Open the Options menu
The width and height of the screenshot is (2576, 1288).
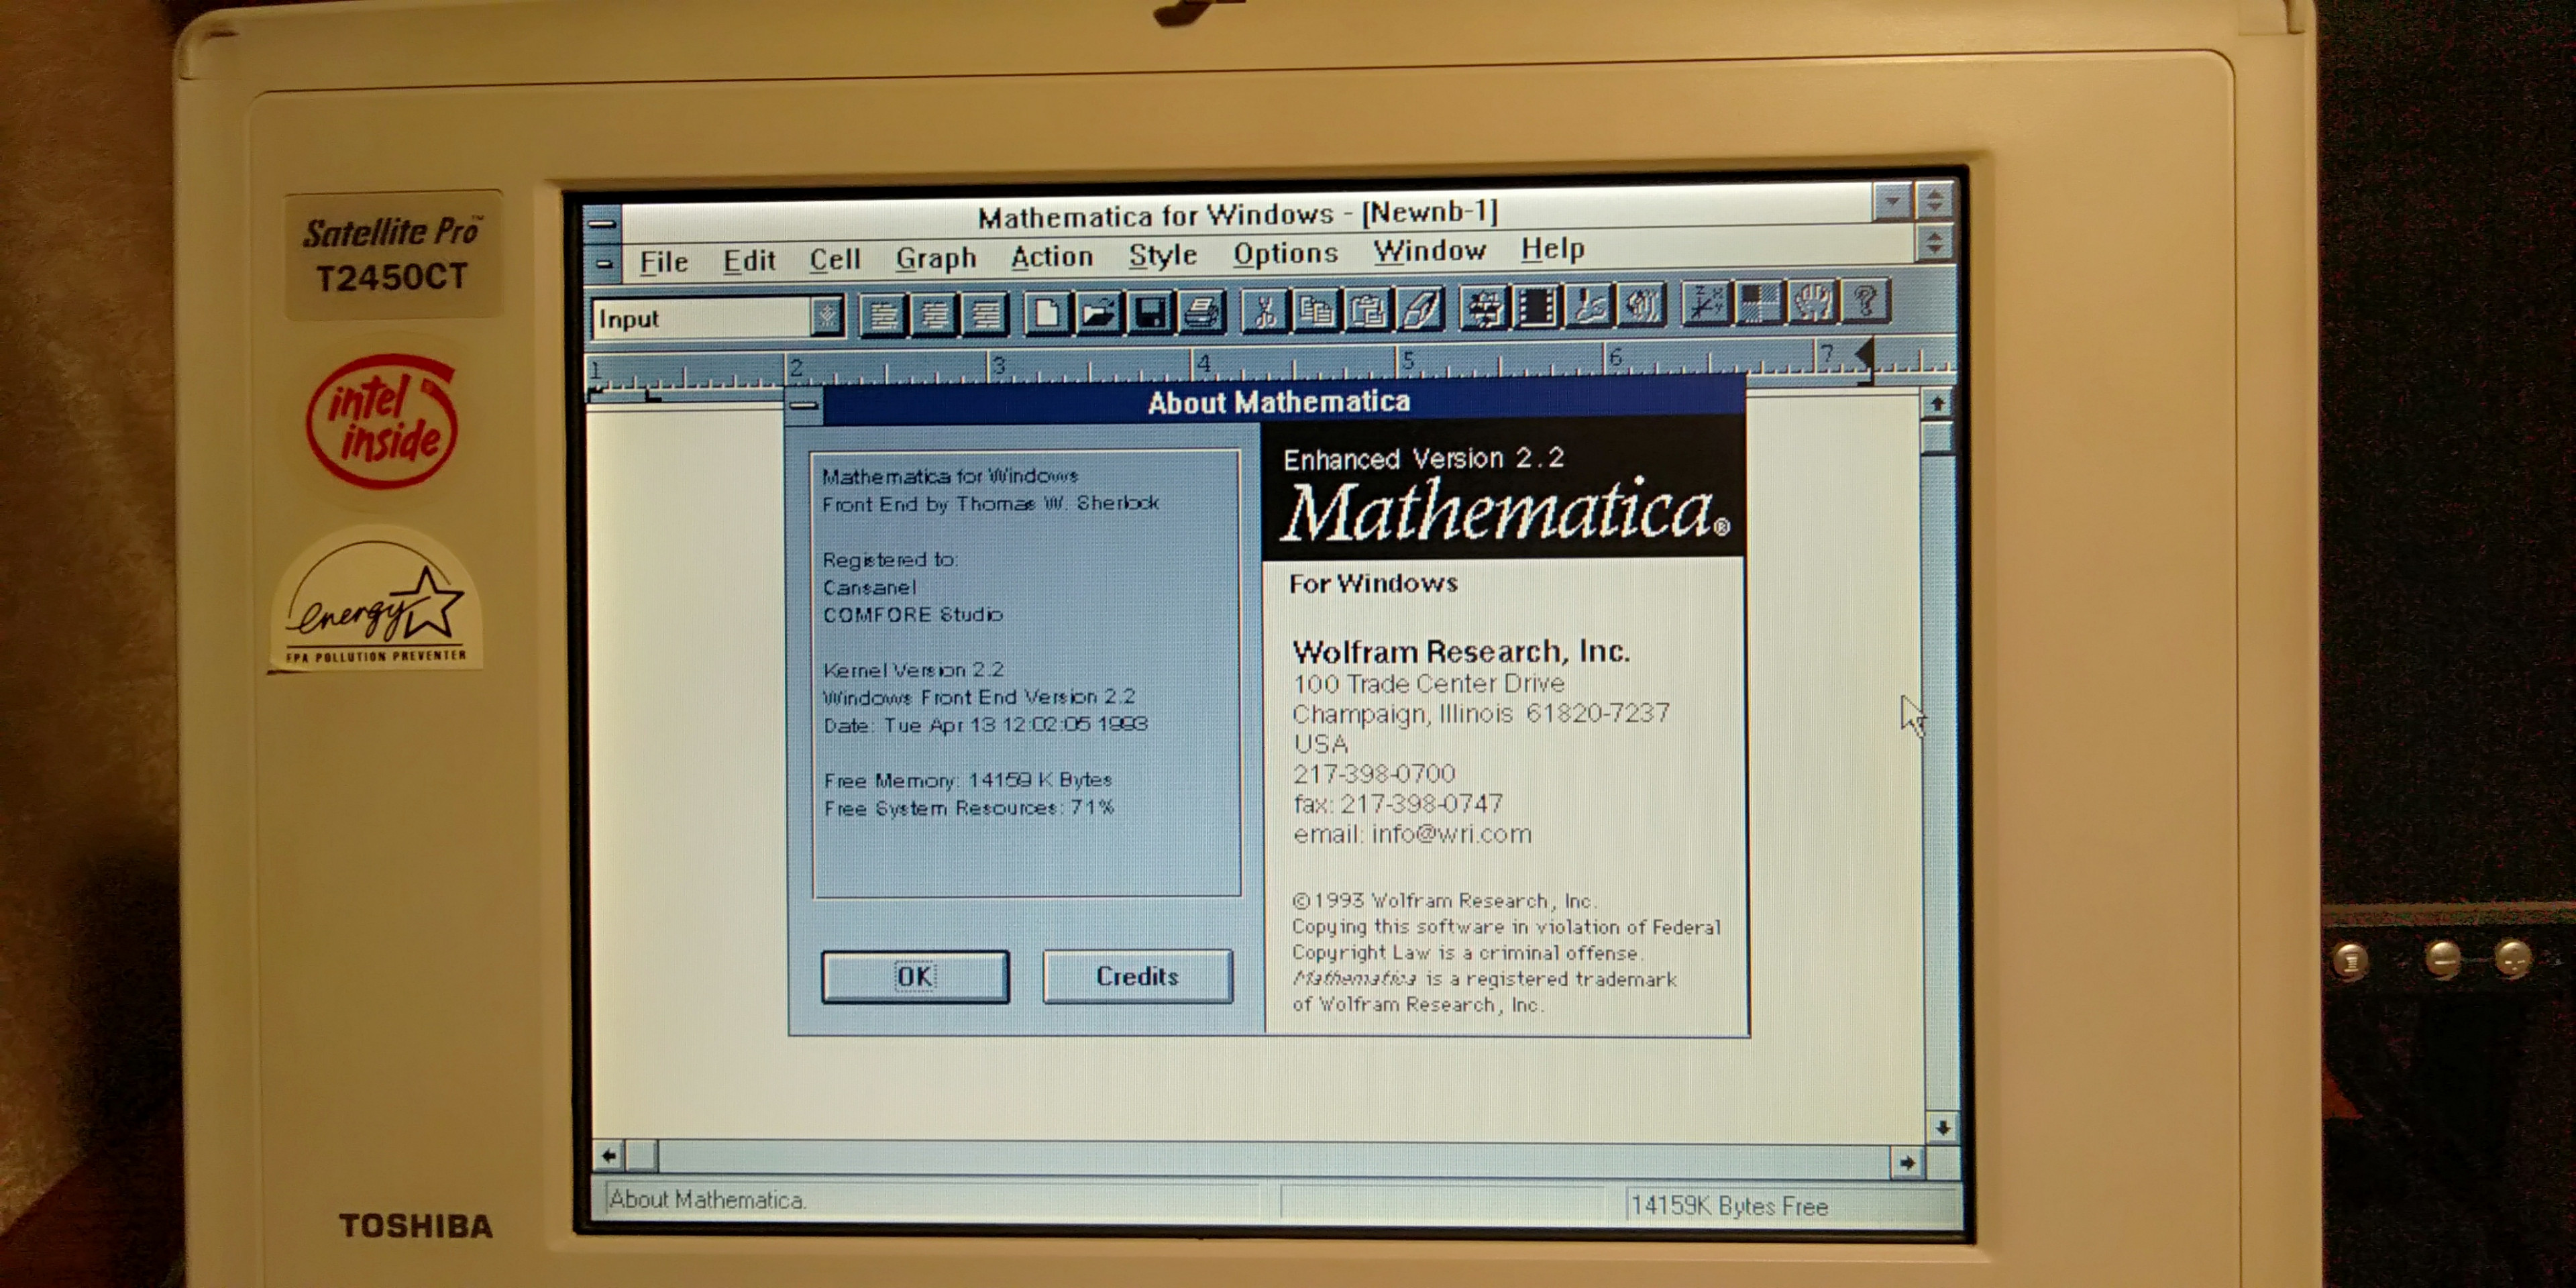click(1285, 253)
